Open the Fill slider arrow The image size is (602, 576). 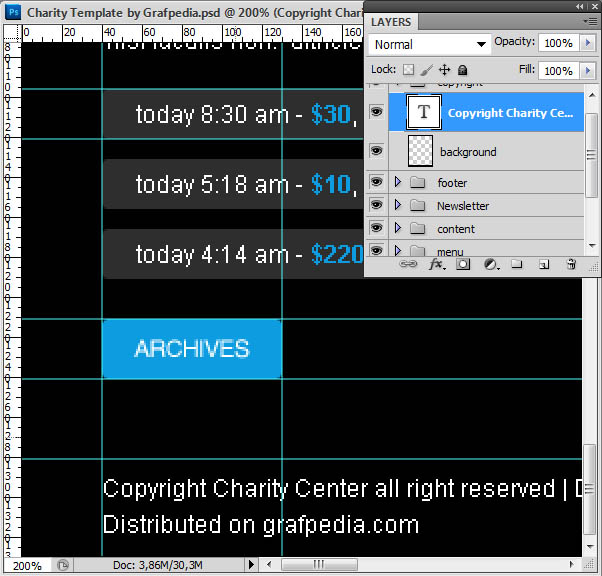tap(587, 71)
